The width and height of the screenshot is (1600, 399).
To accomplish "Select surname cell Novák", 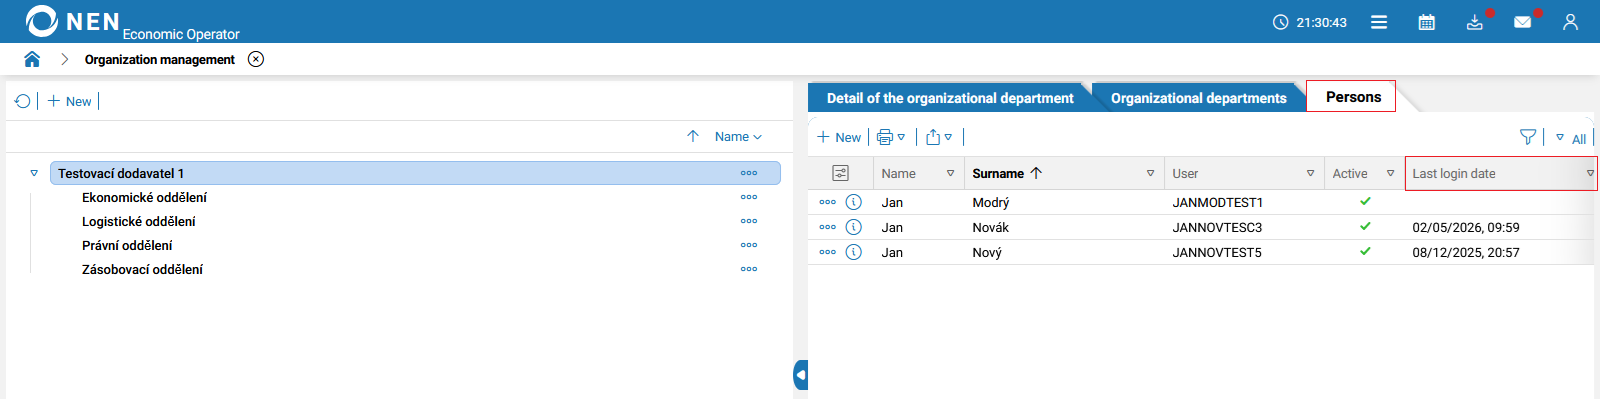I will 990,227.
